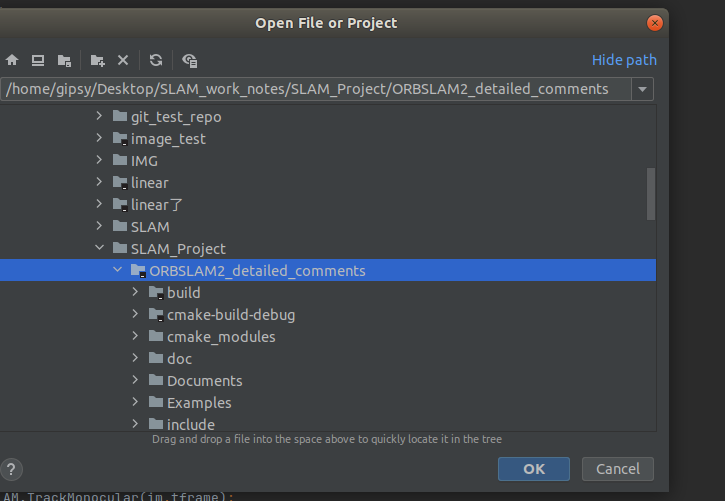Select the linear folder row

click(328, 183)
